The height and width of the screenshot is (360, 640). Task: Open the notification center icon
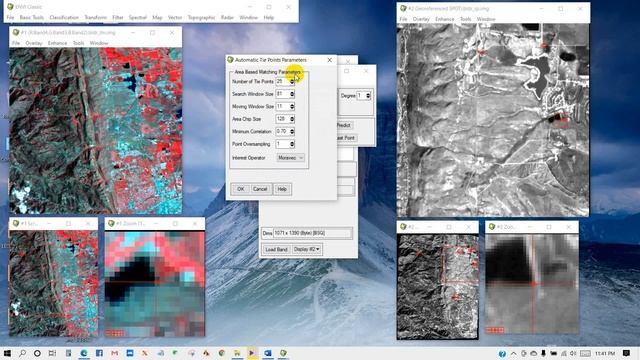(x=627, y=353)
